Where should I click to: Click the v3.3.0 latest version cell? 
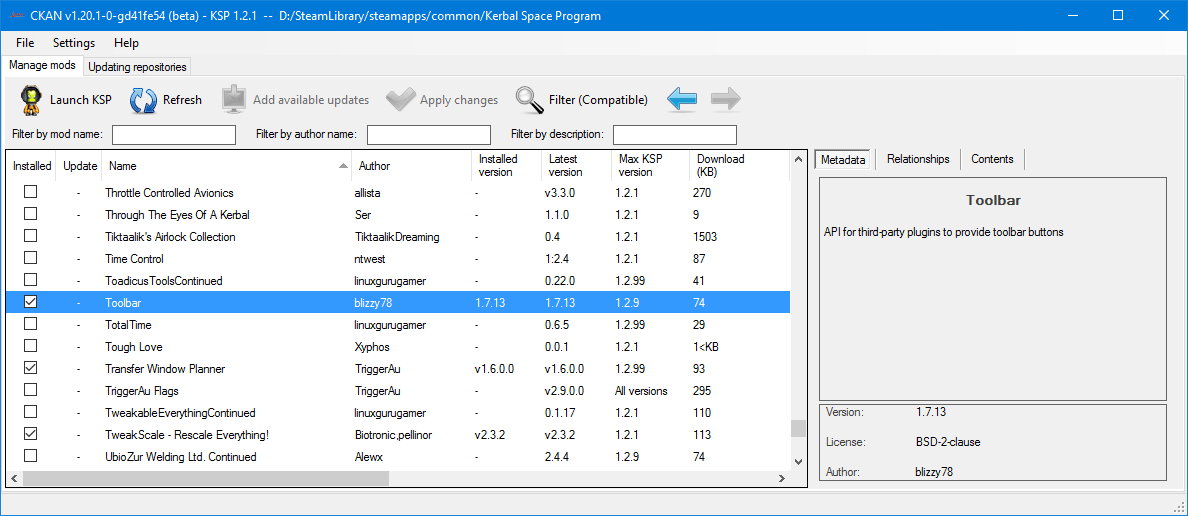click(560, 193)
